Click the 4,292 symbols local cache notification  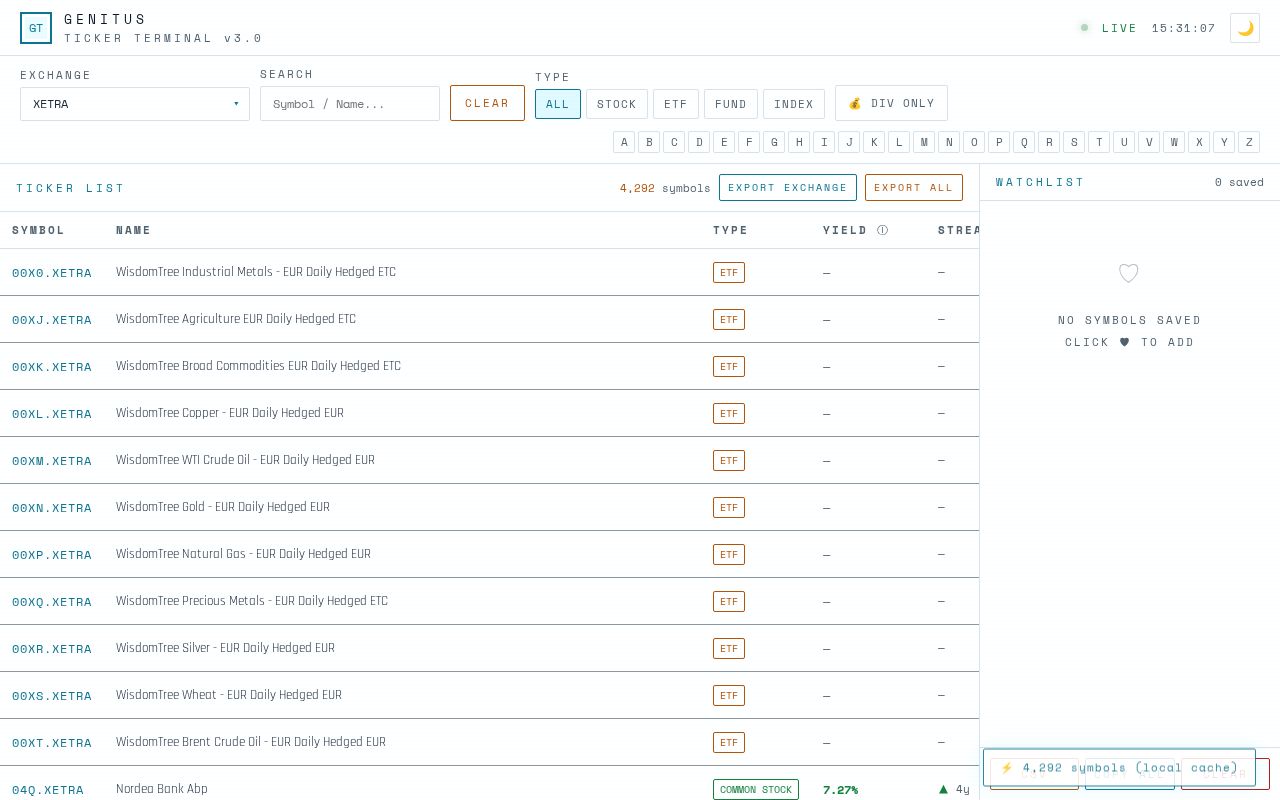pyautogui.click(x=1119, y=768)
